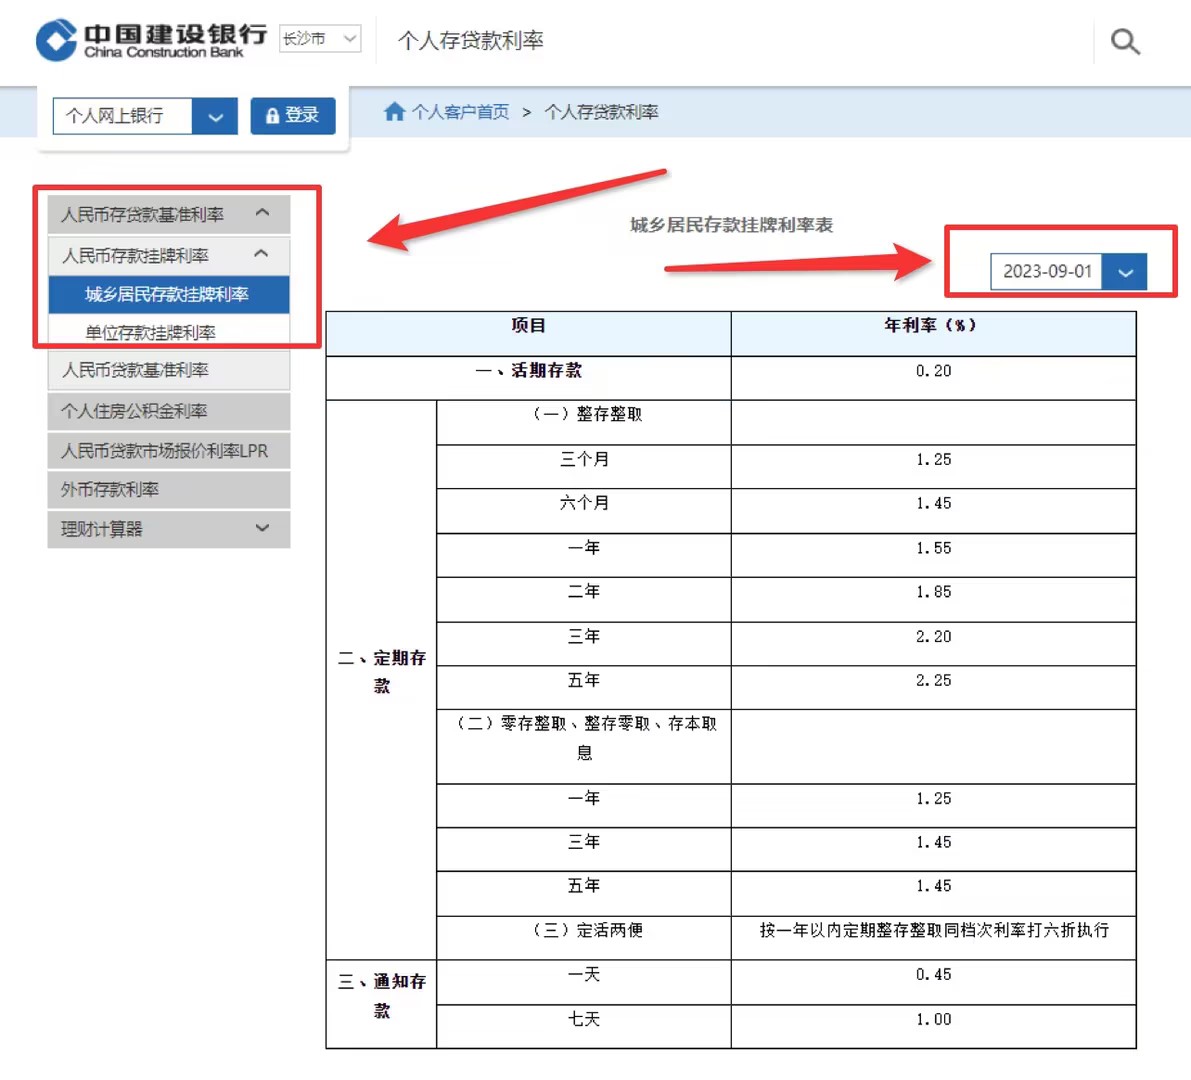Open the 个人网上银行 dropdown arrow
Image resolution: width=1191 pixels, height=1080 pixels.
pyautogui.click(x=215, y=116)
